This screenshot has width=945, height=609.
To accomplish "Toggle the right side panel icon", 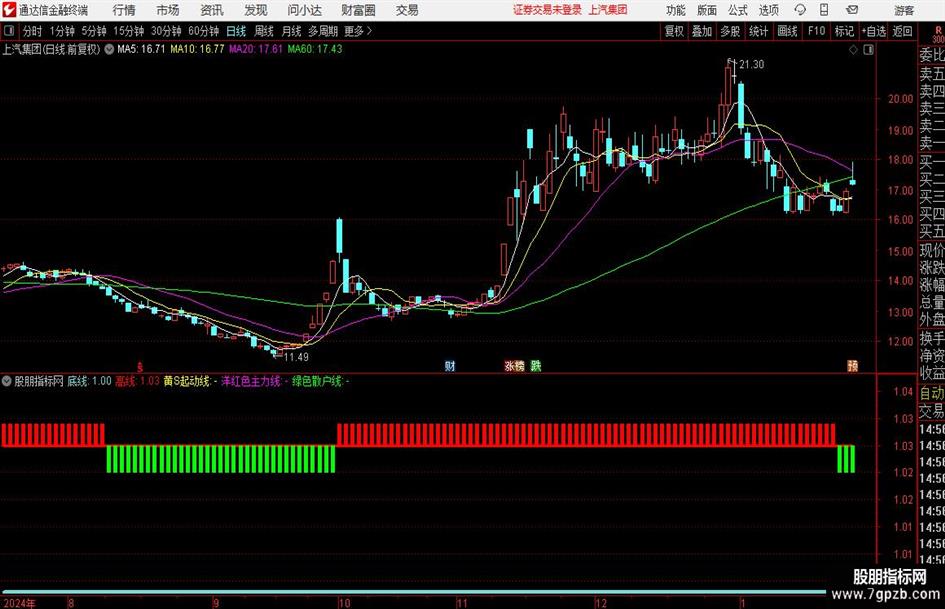I will pos(868,50).
